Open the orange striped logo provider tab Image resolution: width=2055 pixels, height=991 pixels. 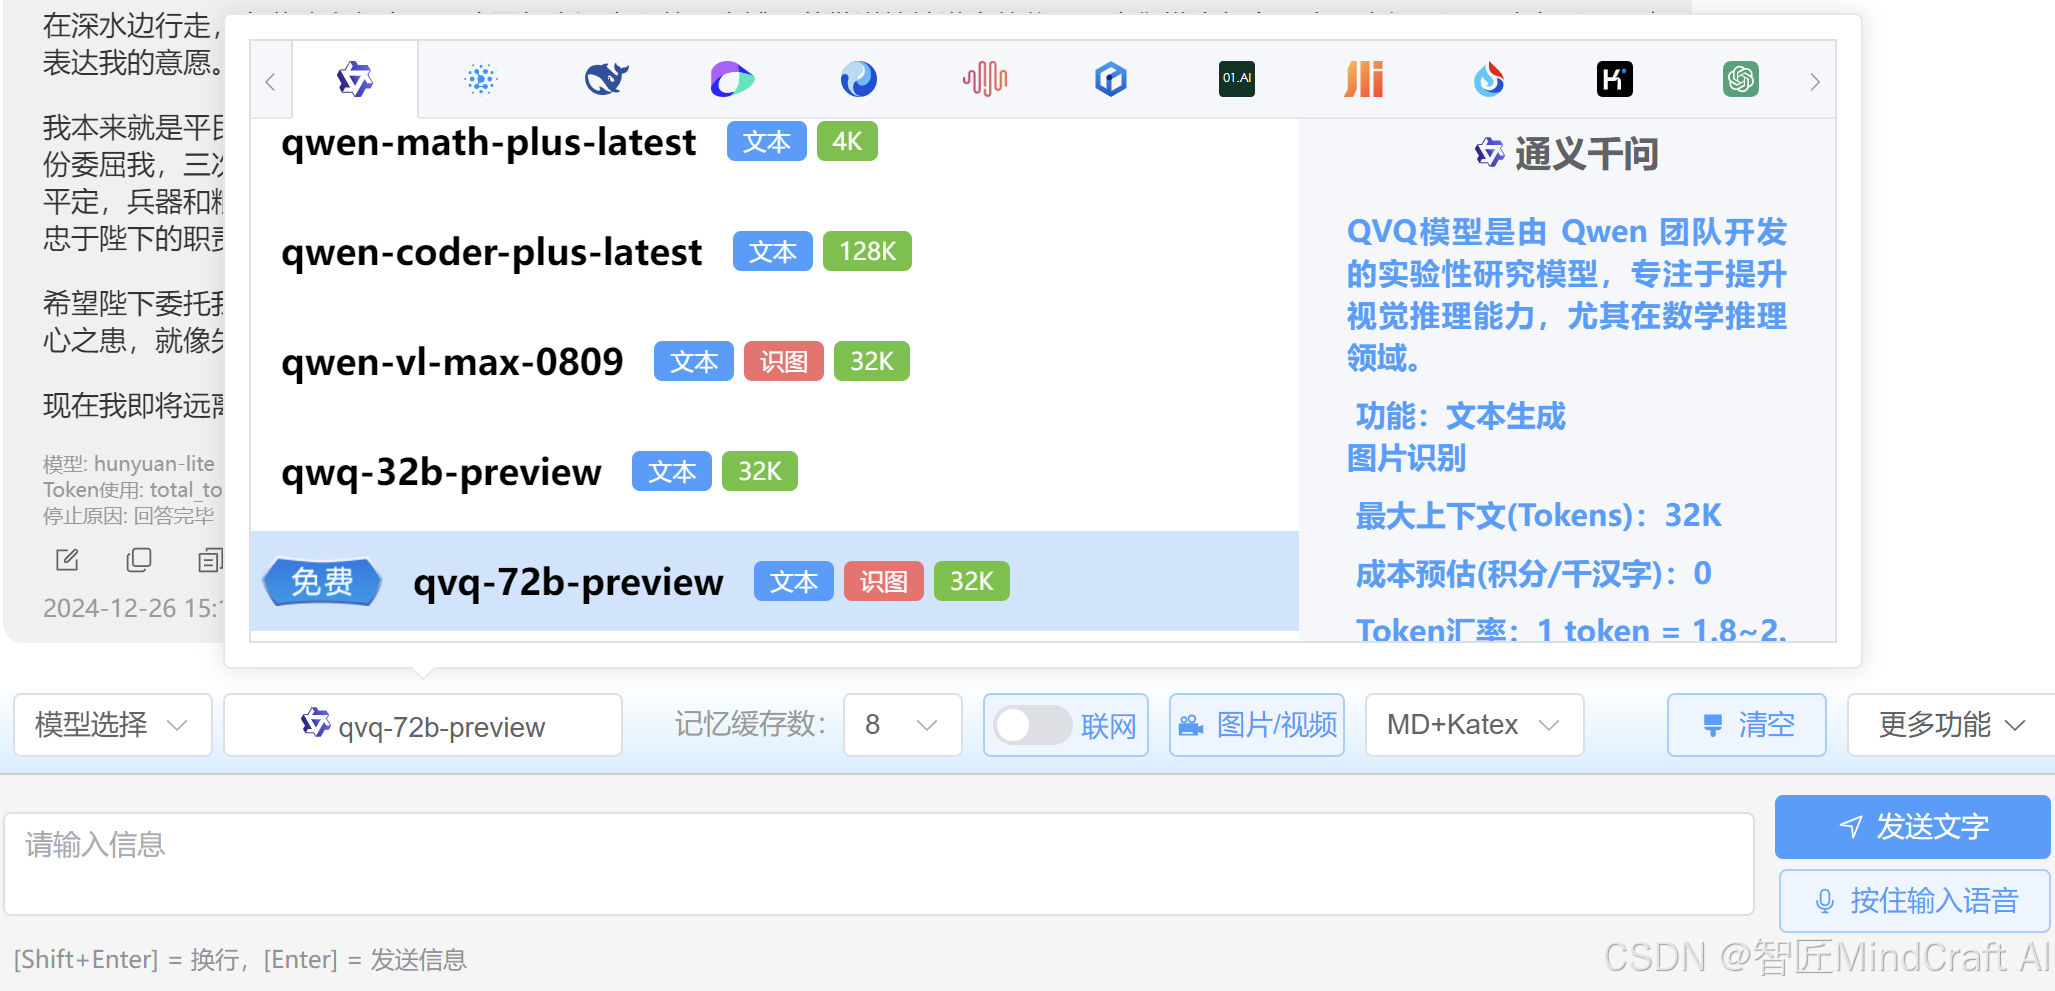tap(1364, 79)
